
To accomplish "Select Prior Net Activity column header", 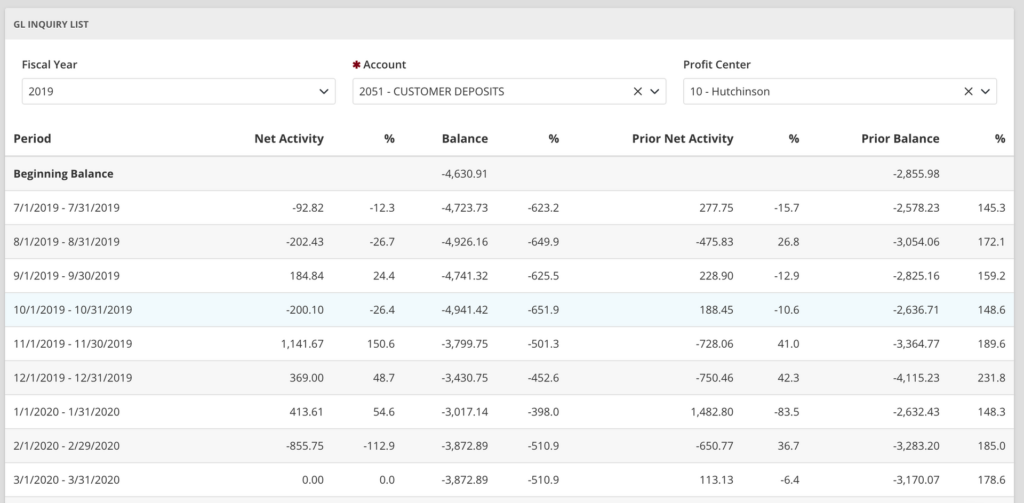I will point(682,139).
